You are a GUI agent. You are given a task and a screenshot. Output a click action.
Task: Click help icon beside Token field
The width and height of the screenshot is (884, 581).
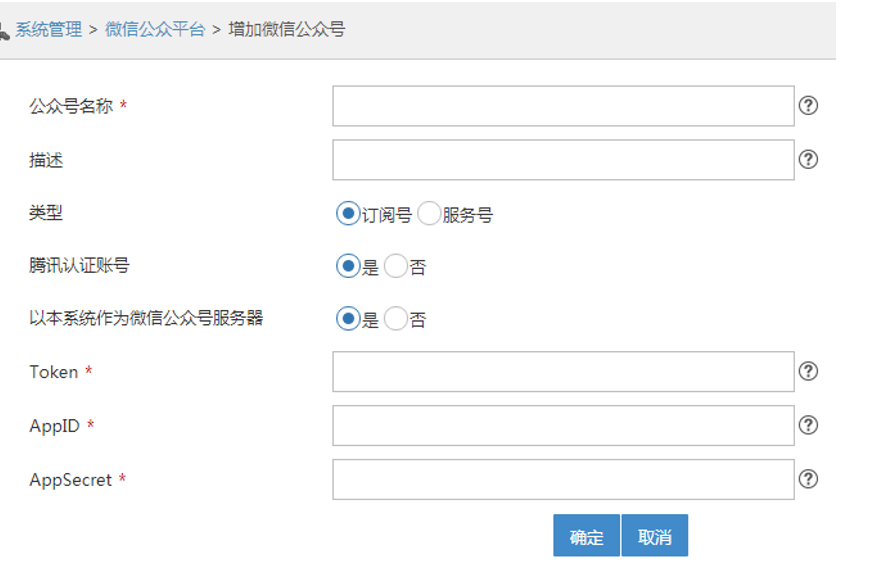808,371
